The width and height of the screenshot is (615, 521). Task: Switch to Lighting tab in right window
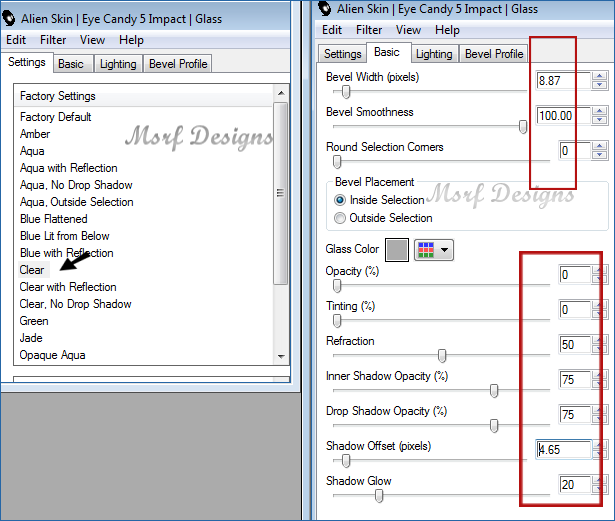pos(434,54)
